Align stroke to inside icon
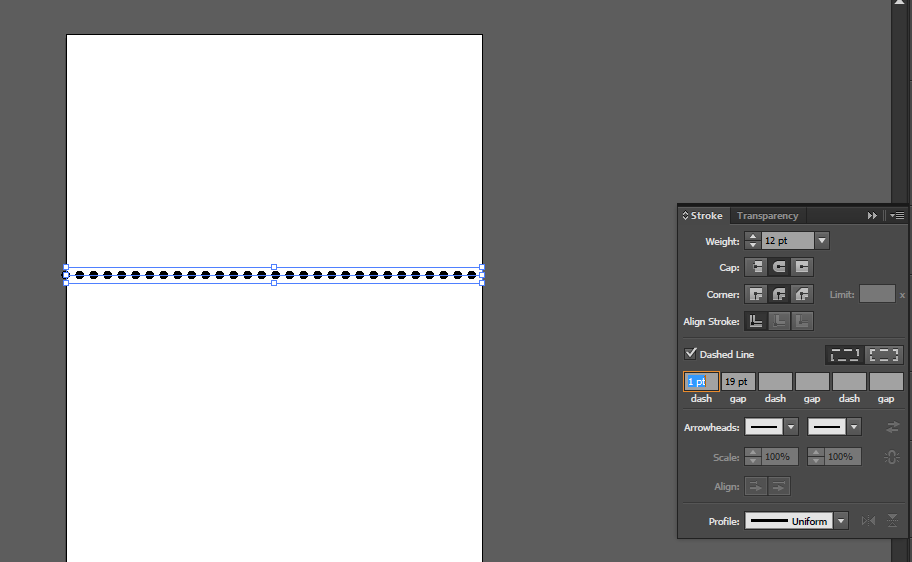This screenshot has width=912, height=562. 779,321
